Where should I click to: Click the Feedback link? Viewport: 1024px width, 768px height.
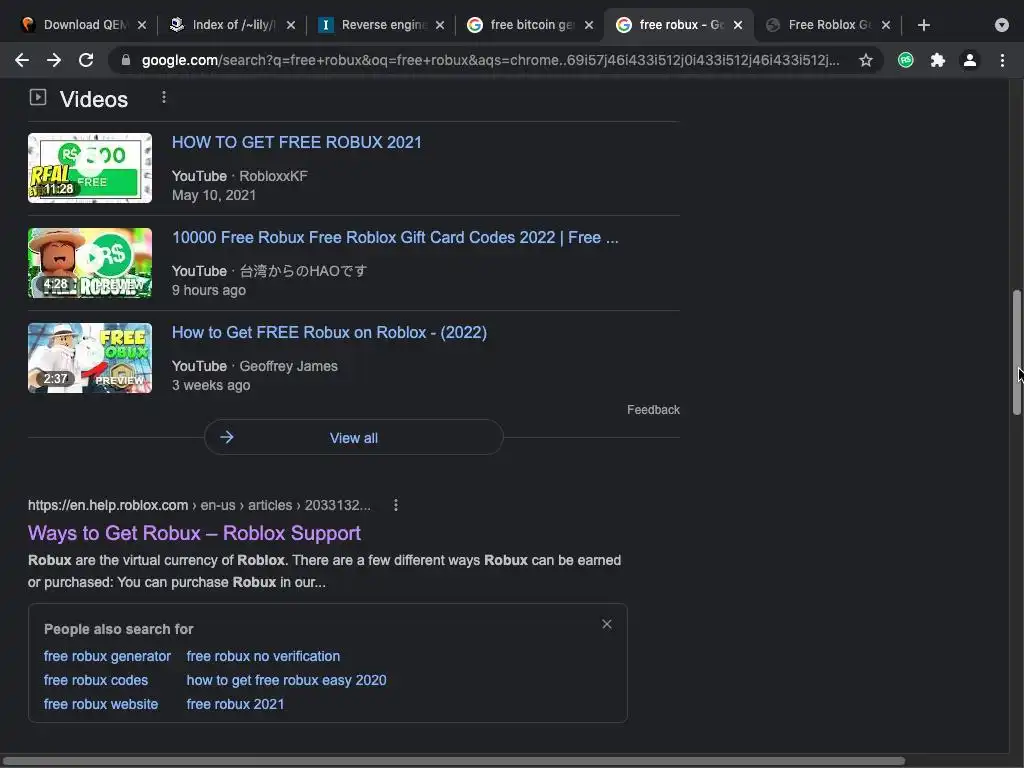coord(653,409)
